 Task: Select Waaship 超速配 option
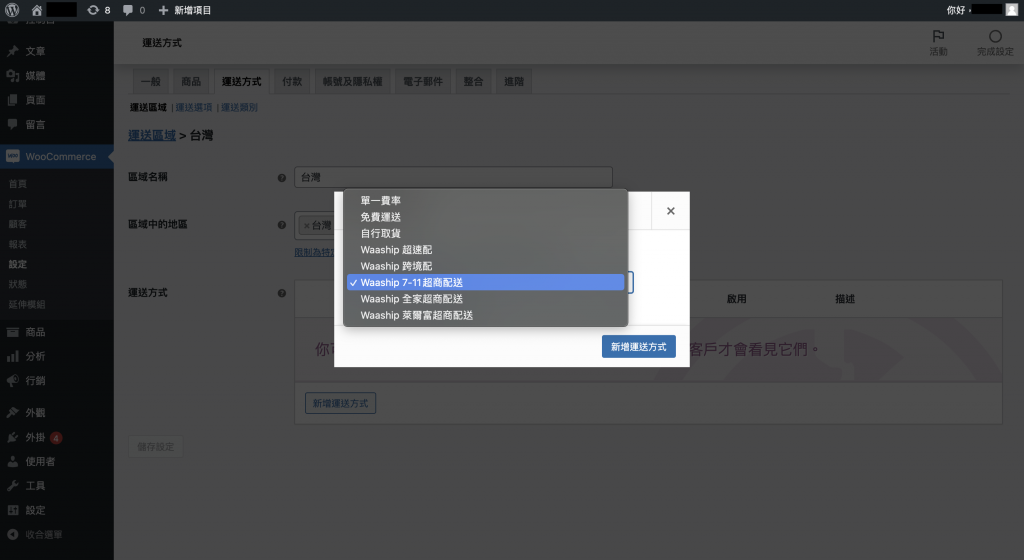(396, 250)
